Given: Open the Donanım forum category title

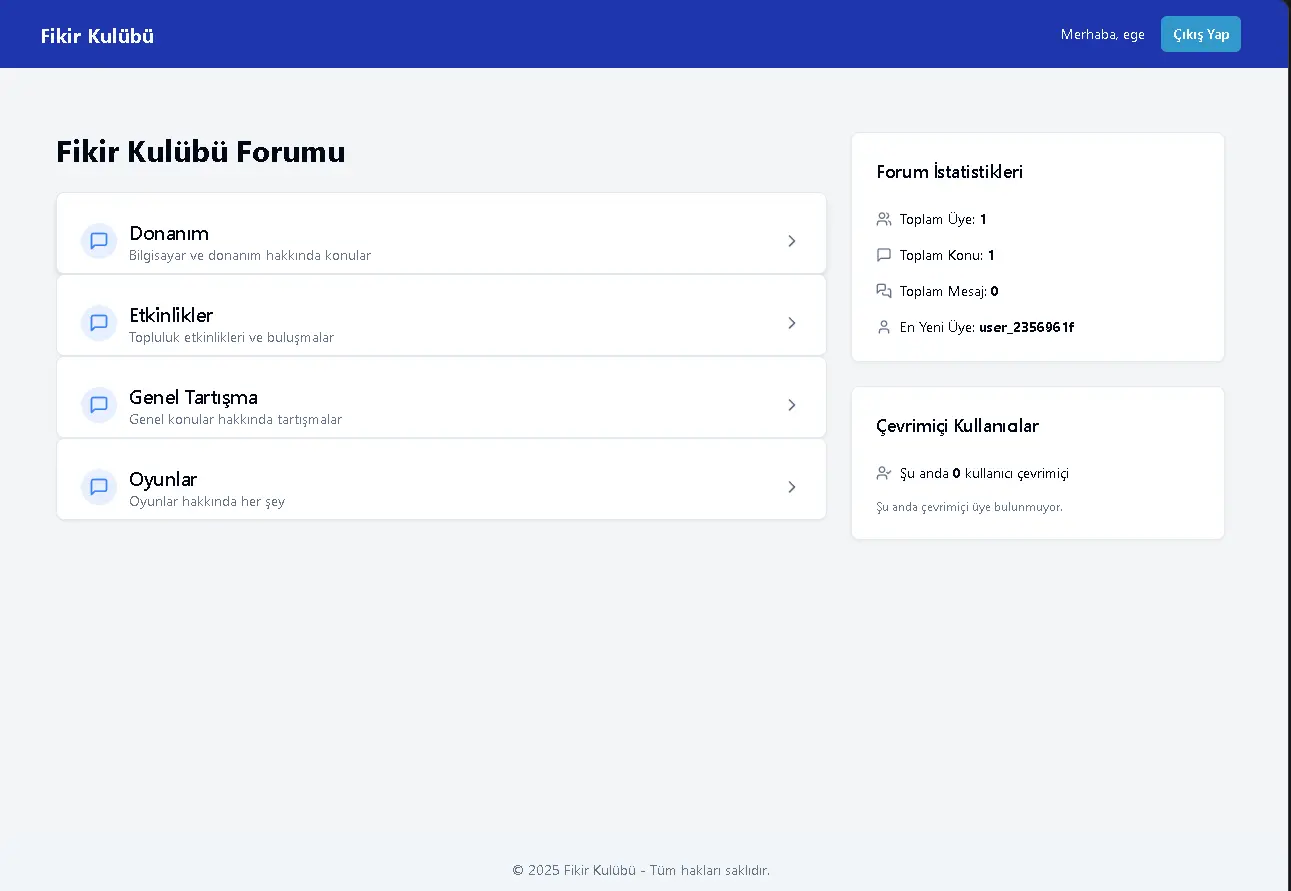Looking at the screenshot, I should click(x=169, y=233).
